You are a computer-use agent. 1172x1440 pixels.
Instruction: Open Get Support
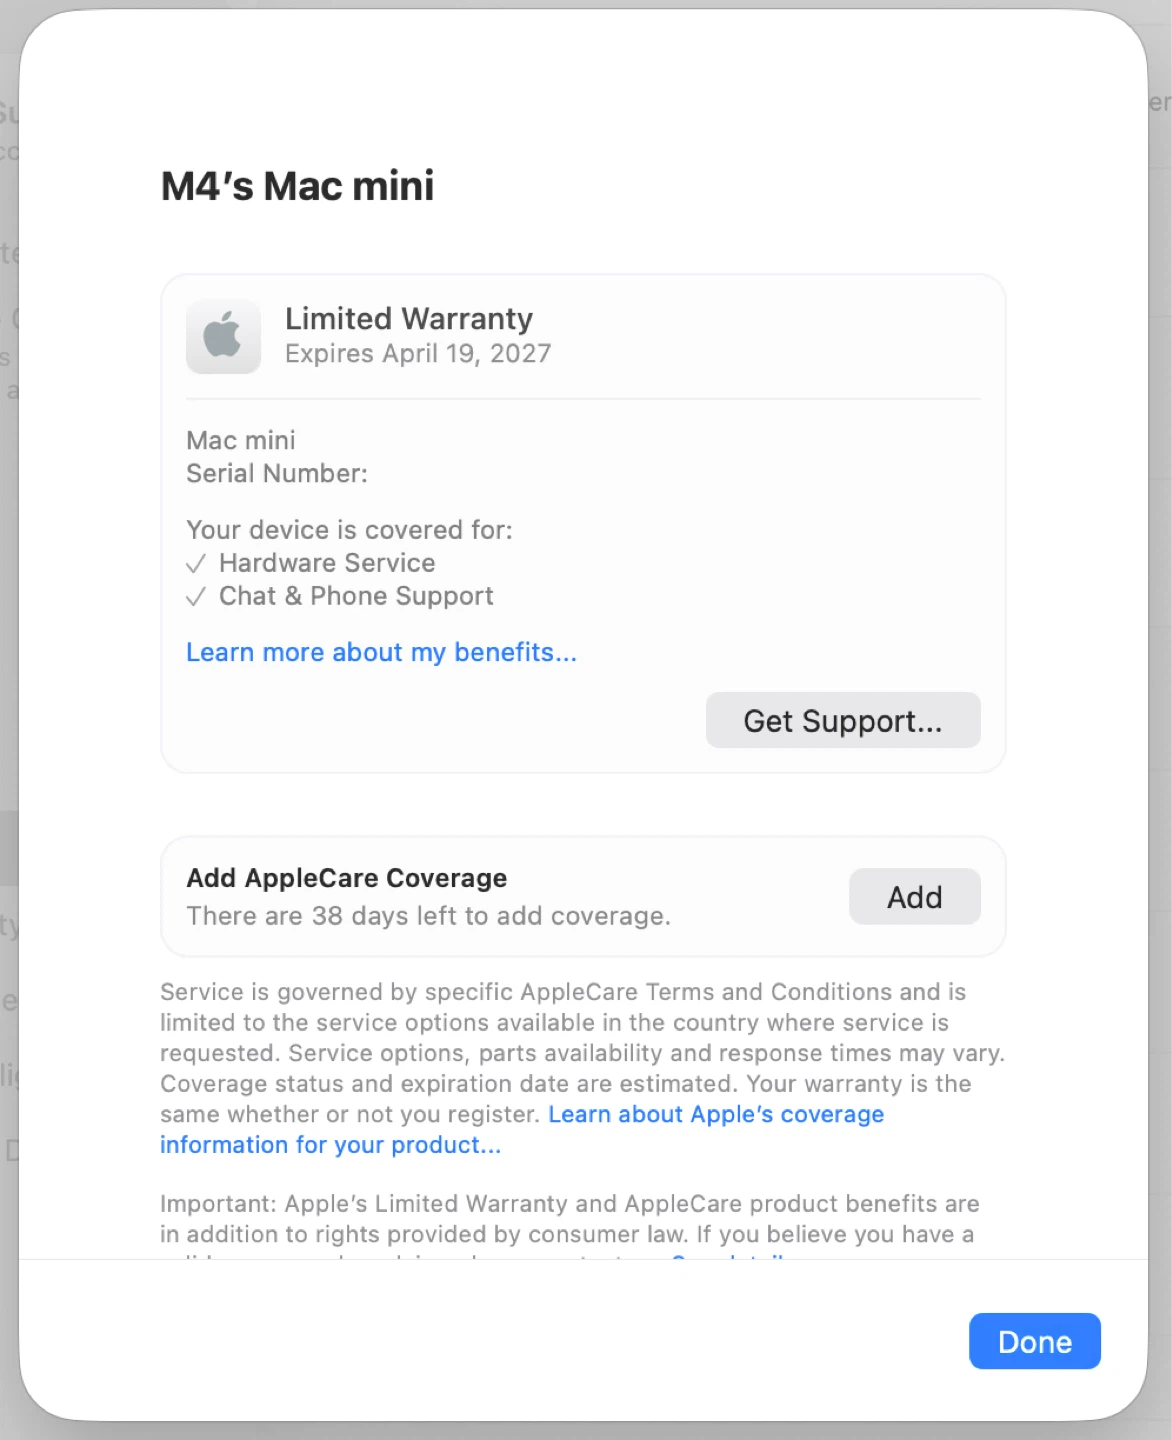coord(843,720)
